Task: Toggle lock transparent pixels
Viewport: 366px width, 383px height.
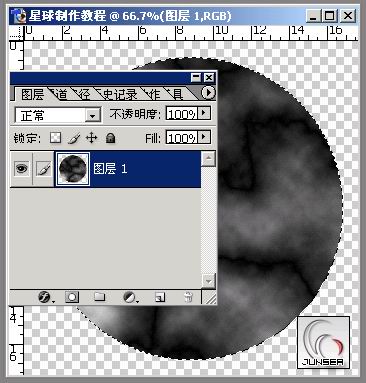Action: point(56,137)
